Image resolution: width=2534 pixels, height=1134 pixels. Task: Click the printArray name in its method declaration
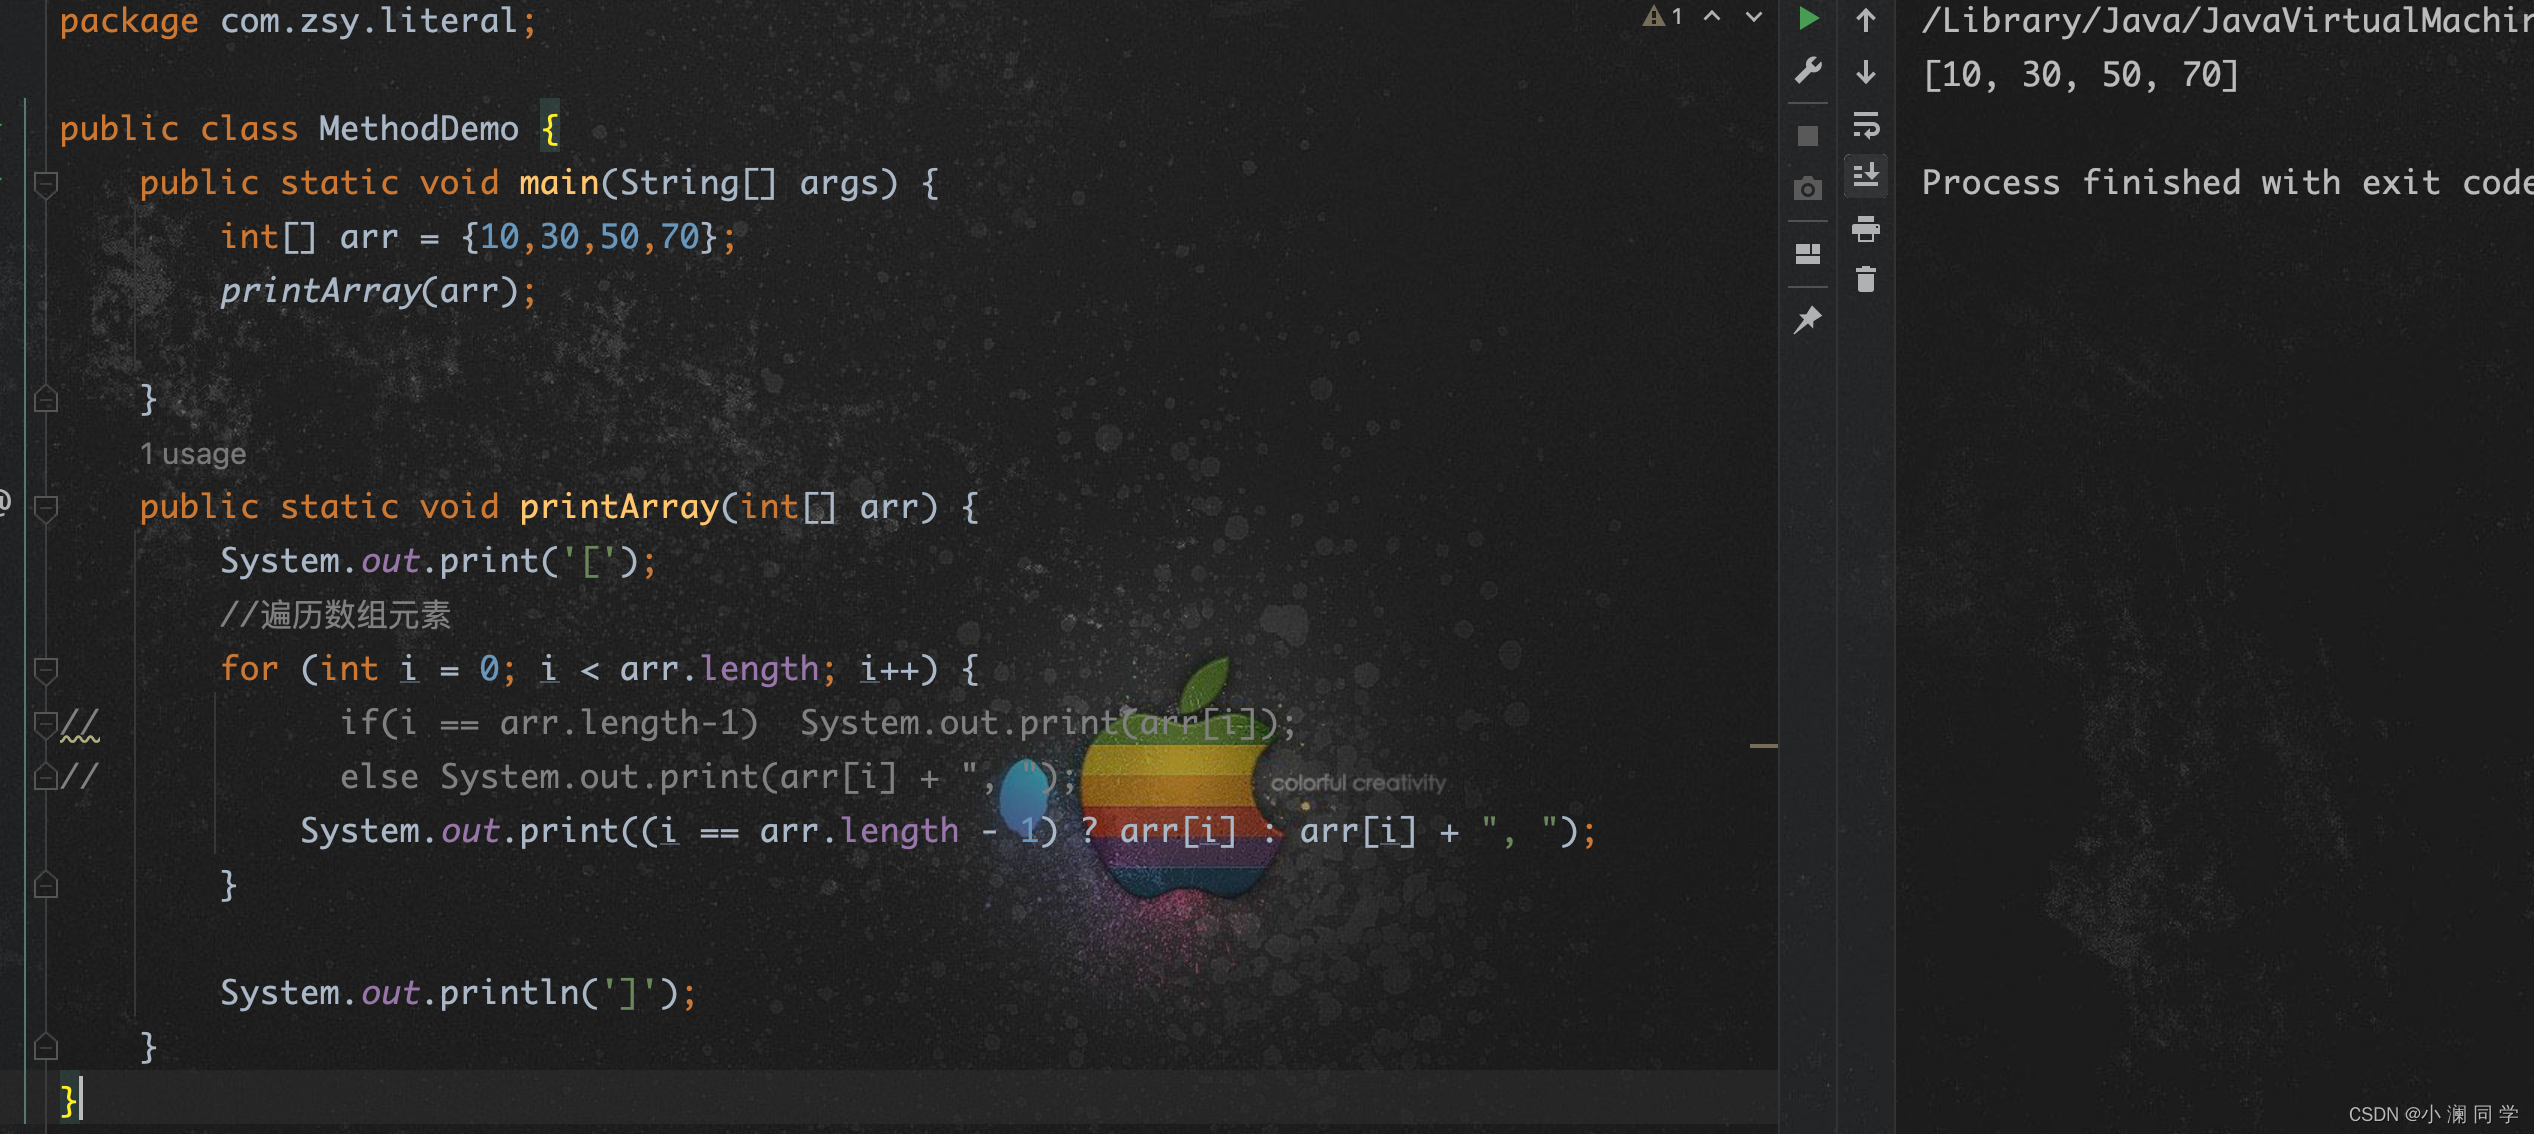pos(619,507)
